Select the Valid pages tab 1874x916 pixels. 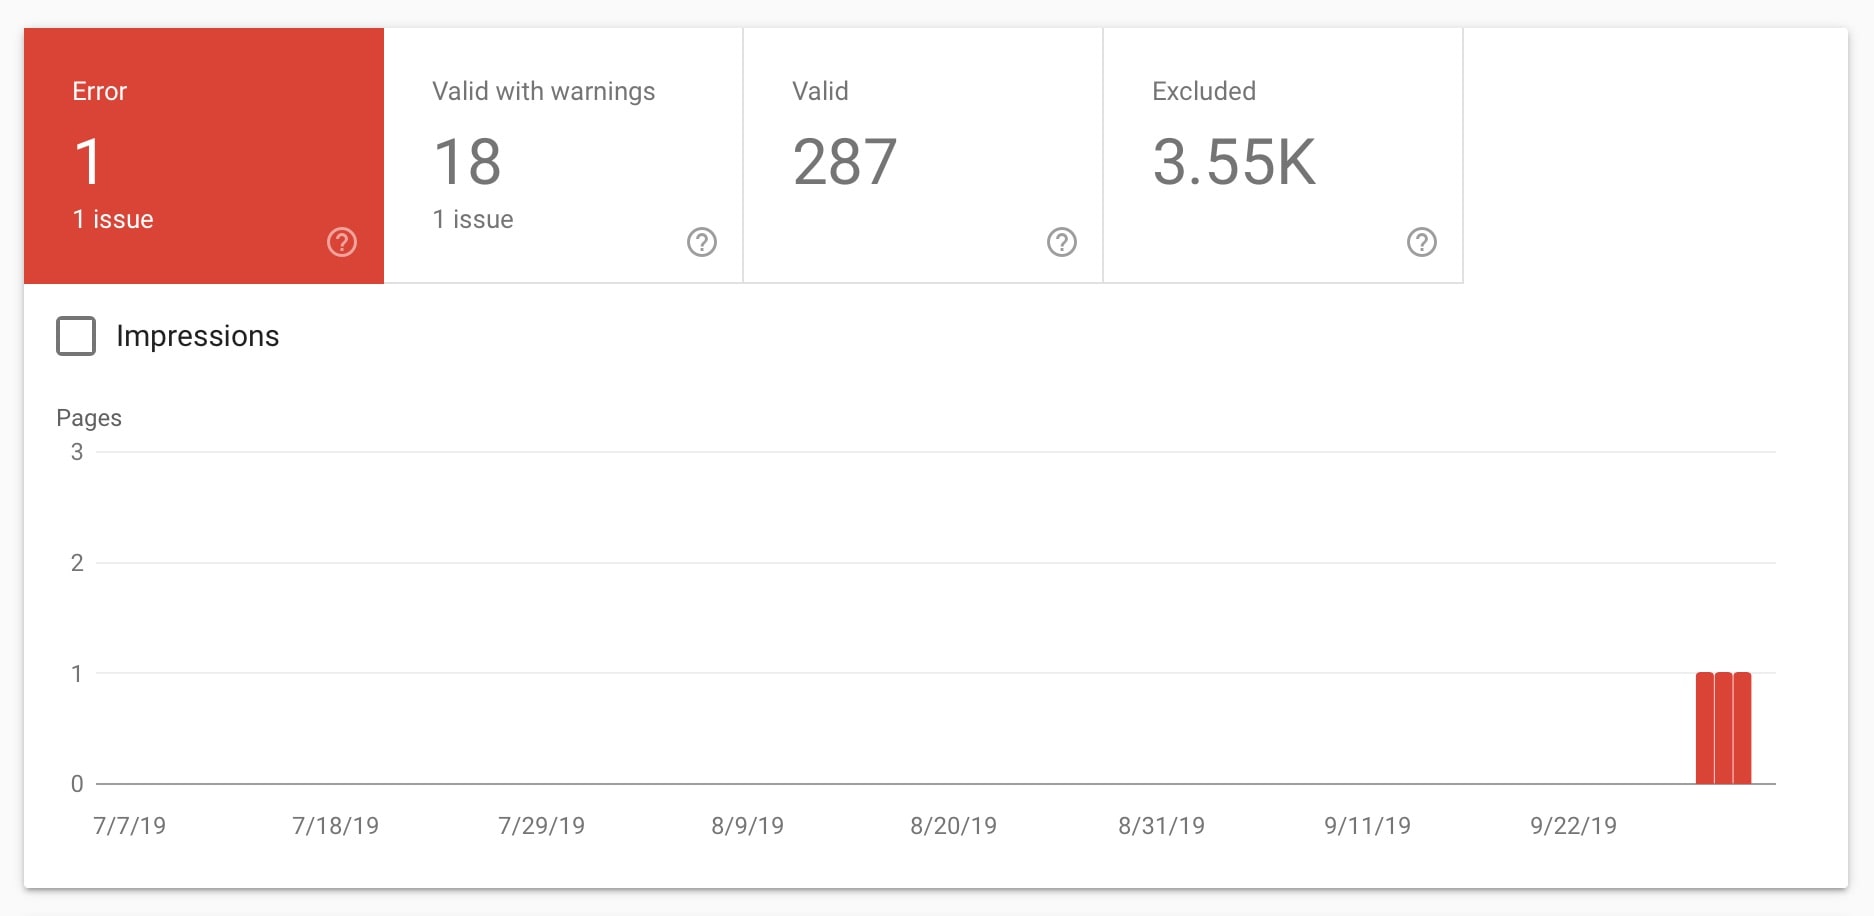[x=923, y=155]
